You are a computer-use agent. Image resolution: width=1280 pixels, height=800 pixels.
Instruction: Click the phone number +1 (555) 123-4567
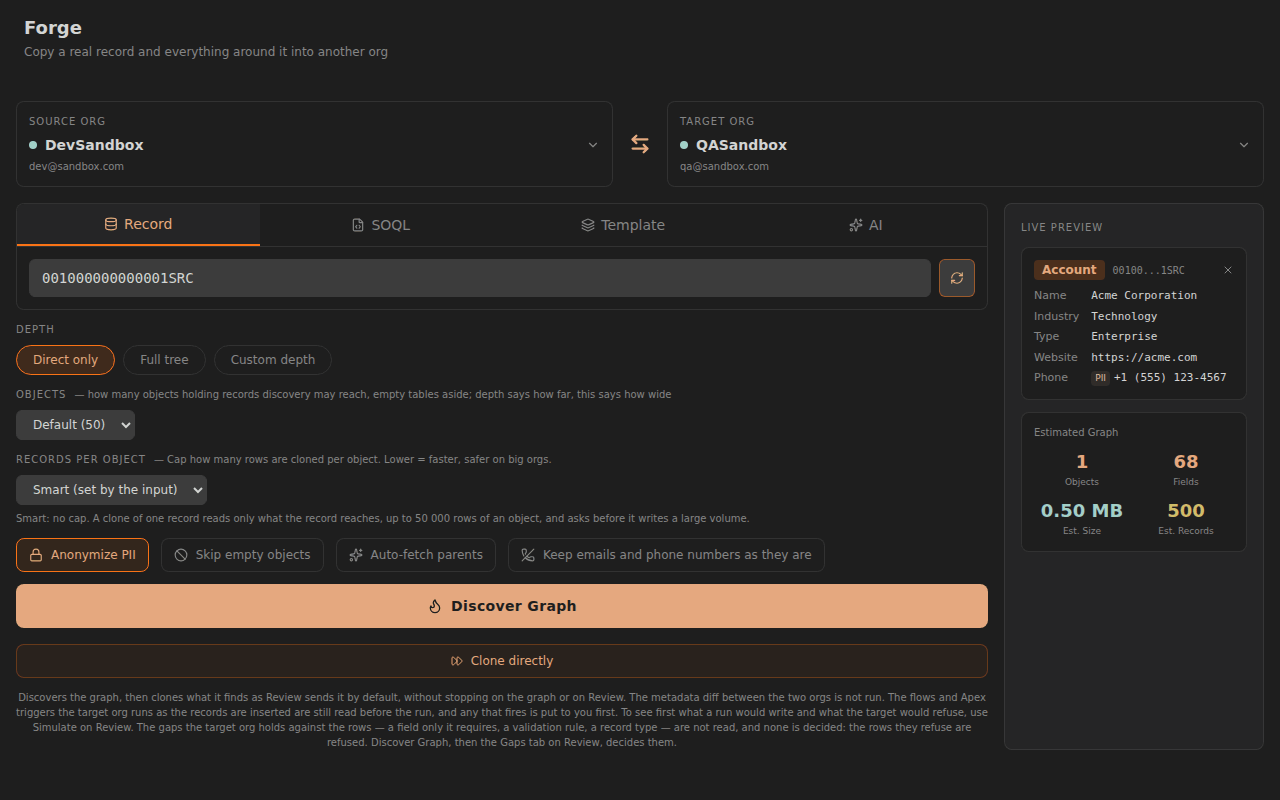point(1170,378)
